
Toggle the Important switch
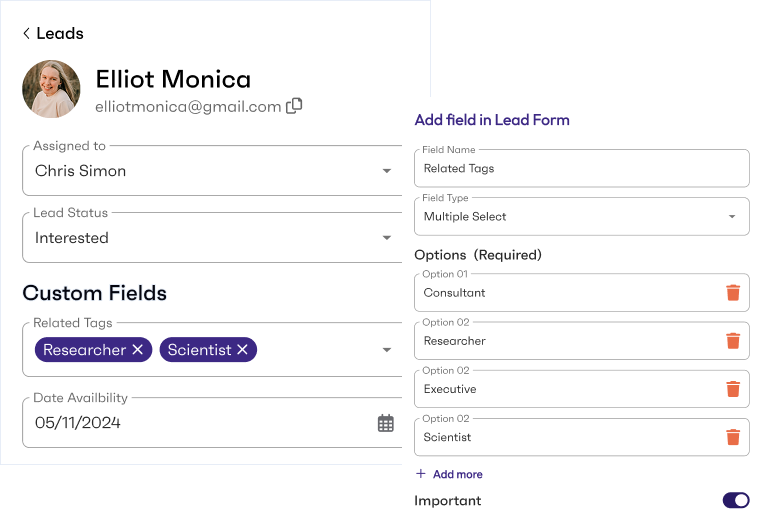[x=735, y=500]
